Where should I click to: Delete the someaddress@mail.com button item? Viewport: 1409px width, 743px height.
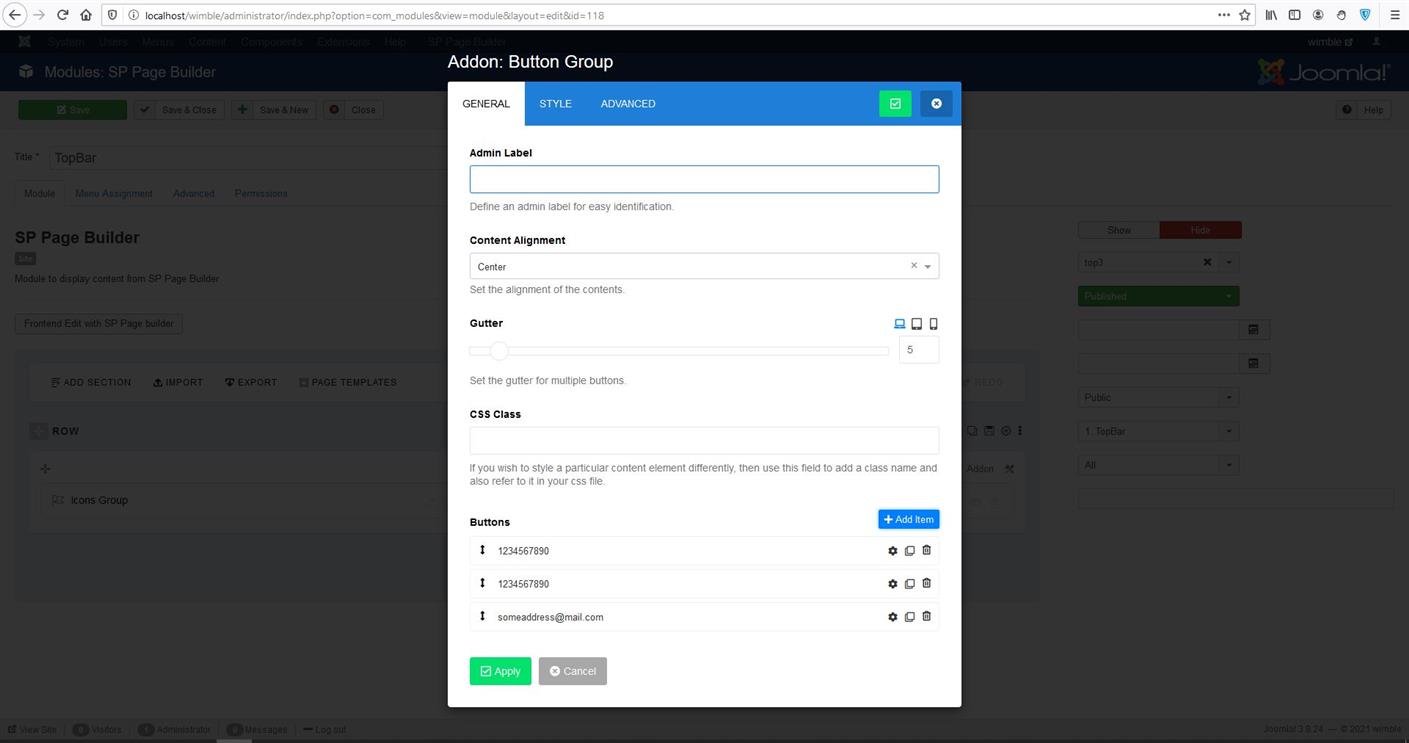coord(926,617)
